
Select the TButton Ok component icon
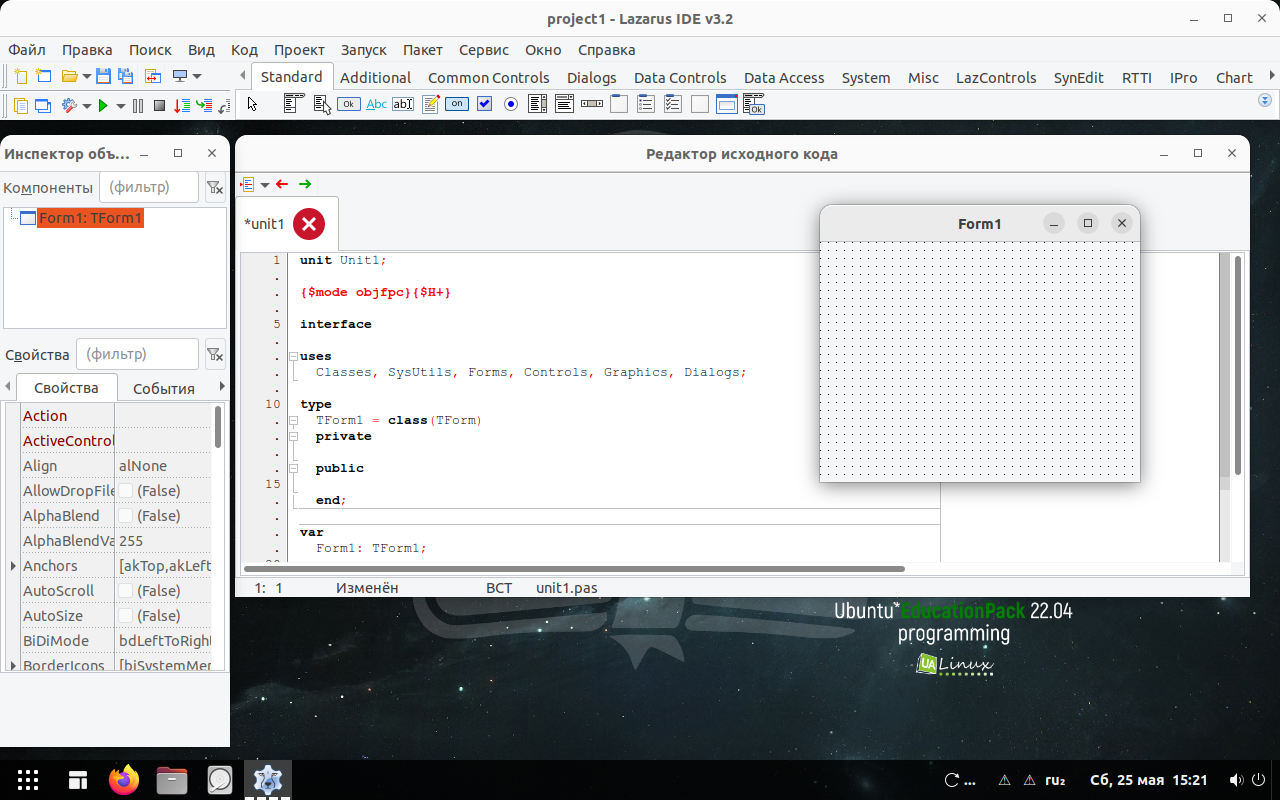(x=349, y=104)
